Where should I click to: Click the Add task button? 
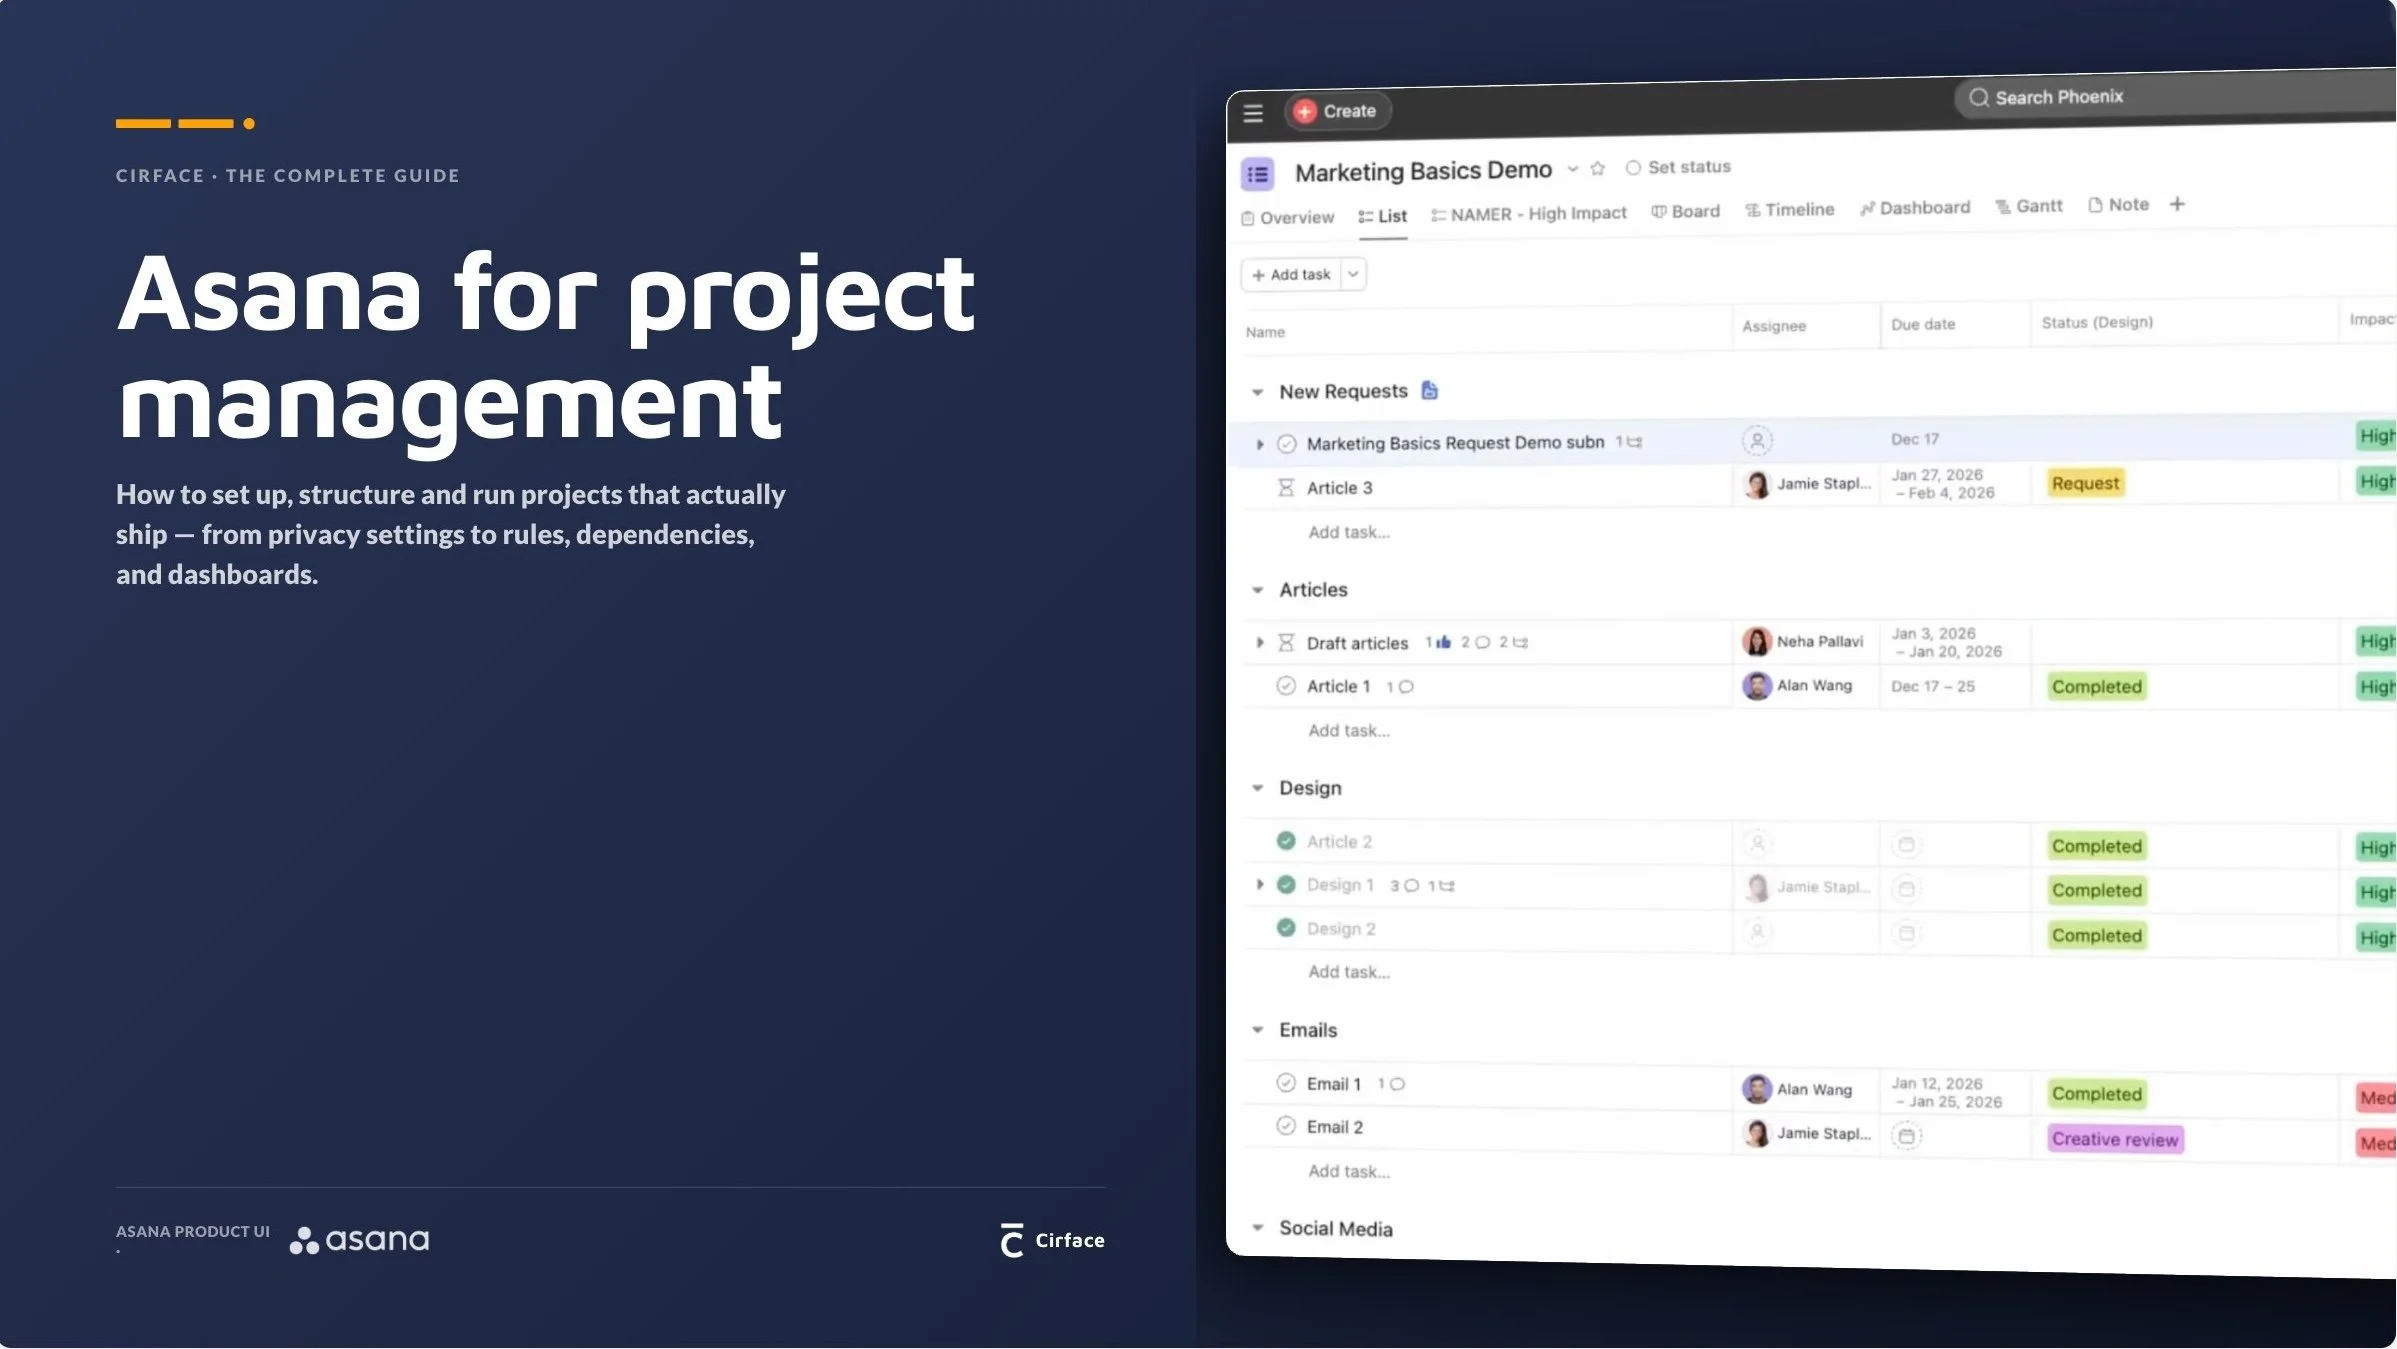[x=1291, y=275]
